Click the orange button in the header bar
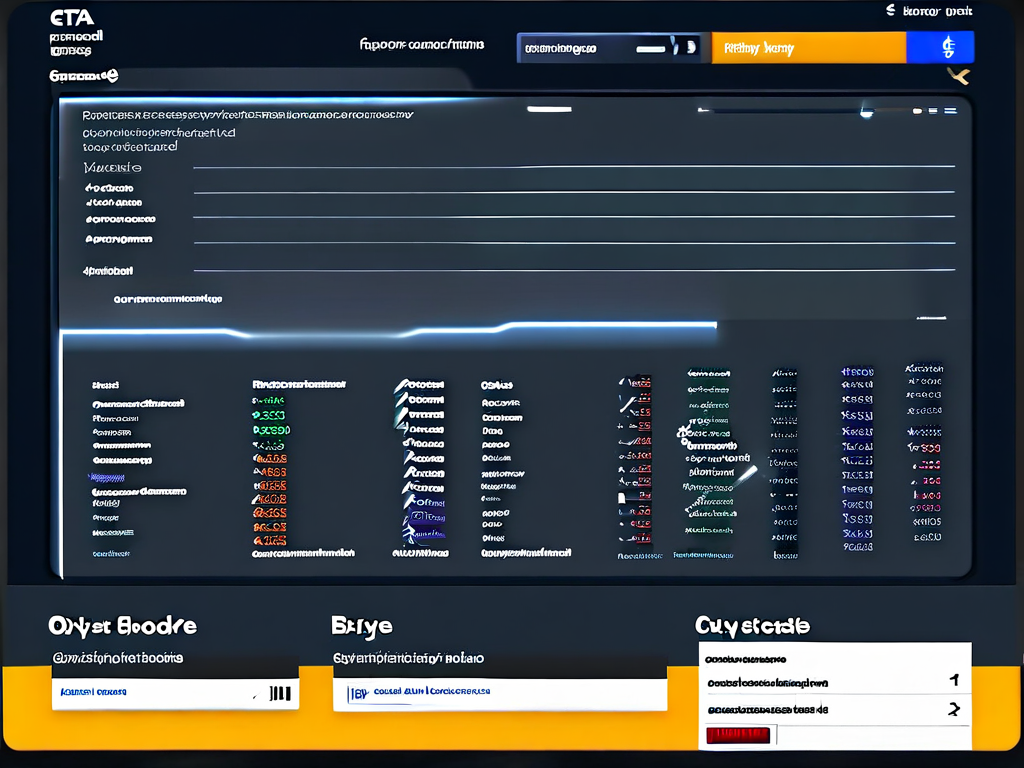Image resolution: width=1024 pixels, height=768 pixels. tap(808, 47)
